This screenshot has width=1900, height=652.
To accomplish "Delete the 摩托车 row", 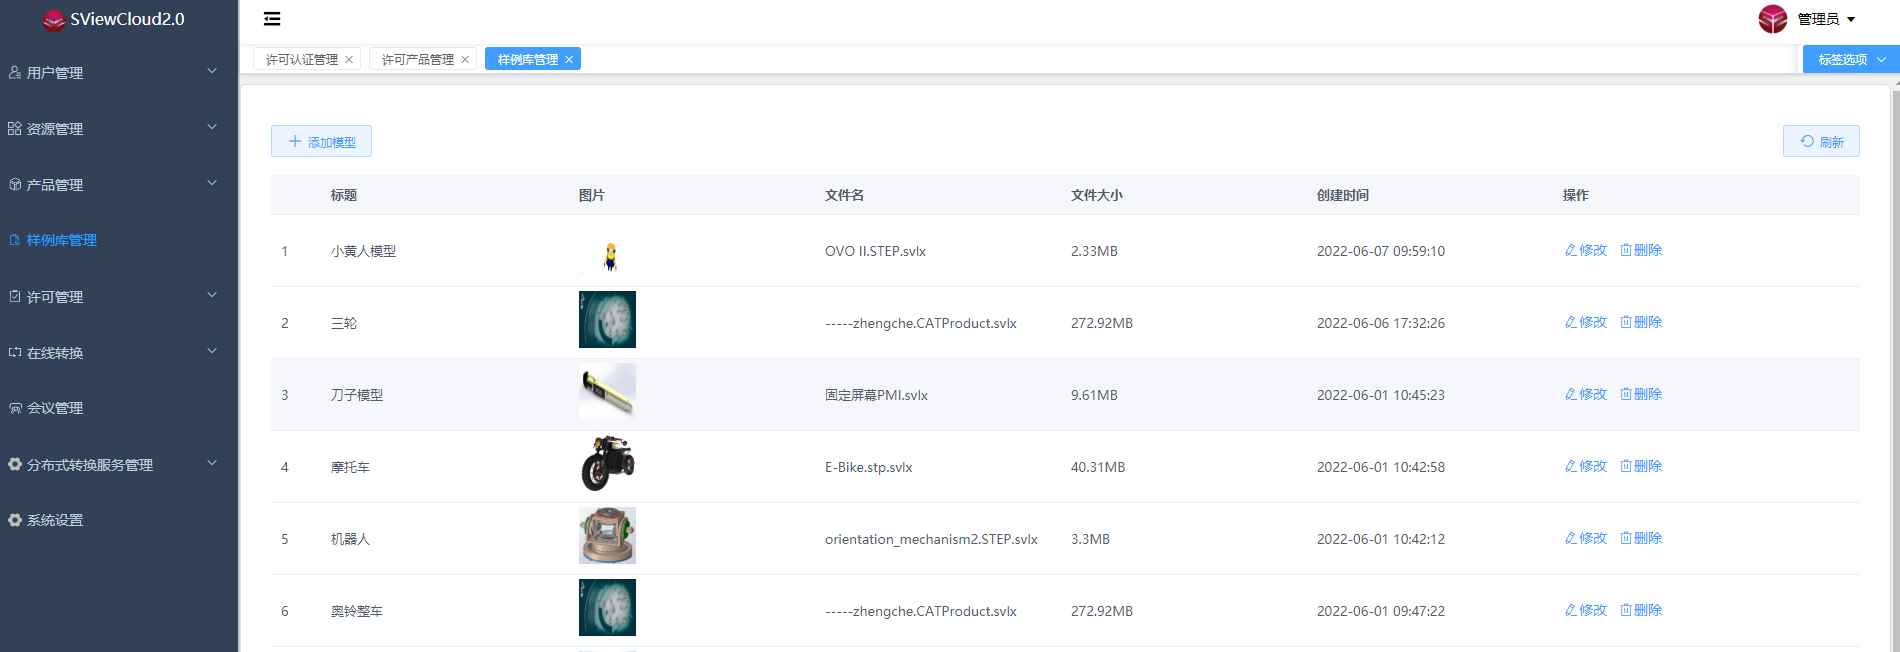I will click(x=1641, y=466).
